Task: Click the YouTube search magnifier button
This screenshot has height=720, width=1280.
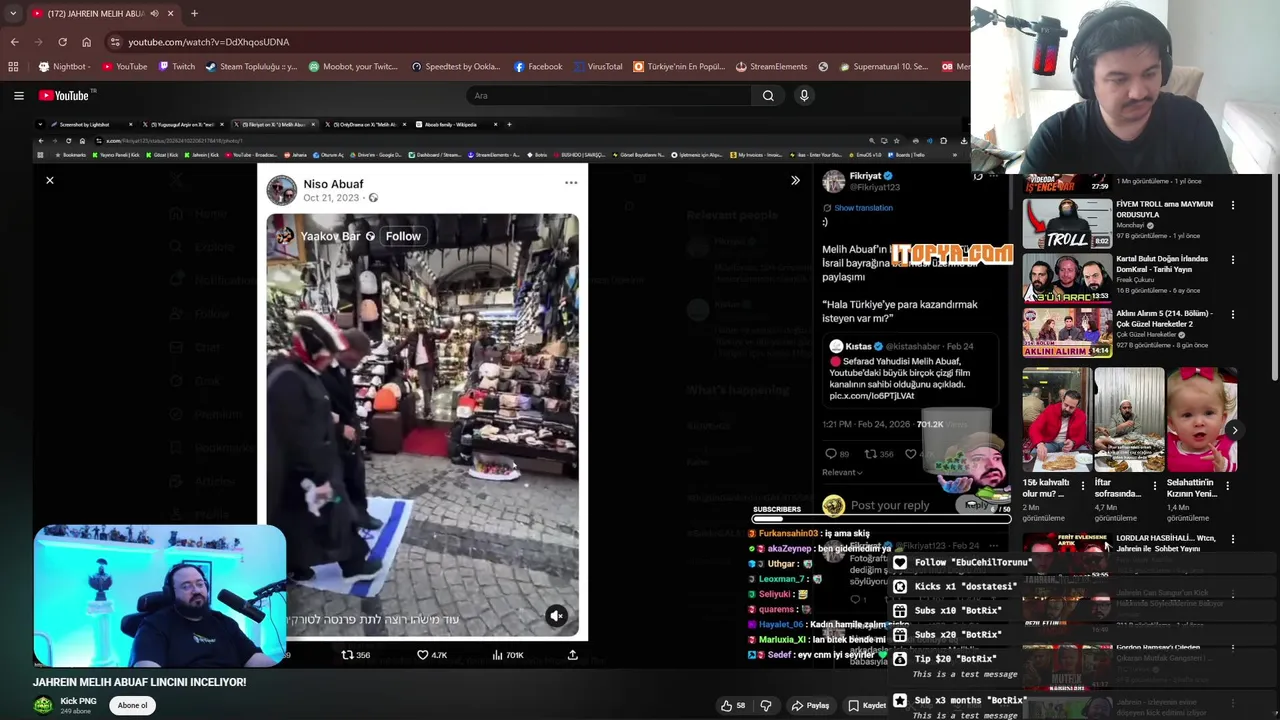Action: 768,96
